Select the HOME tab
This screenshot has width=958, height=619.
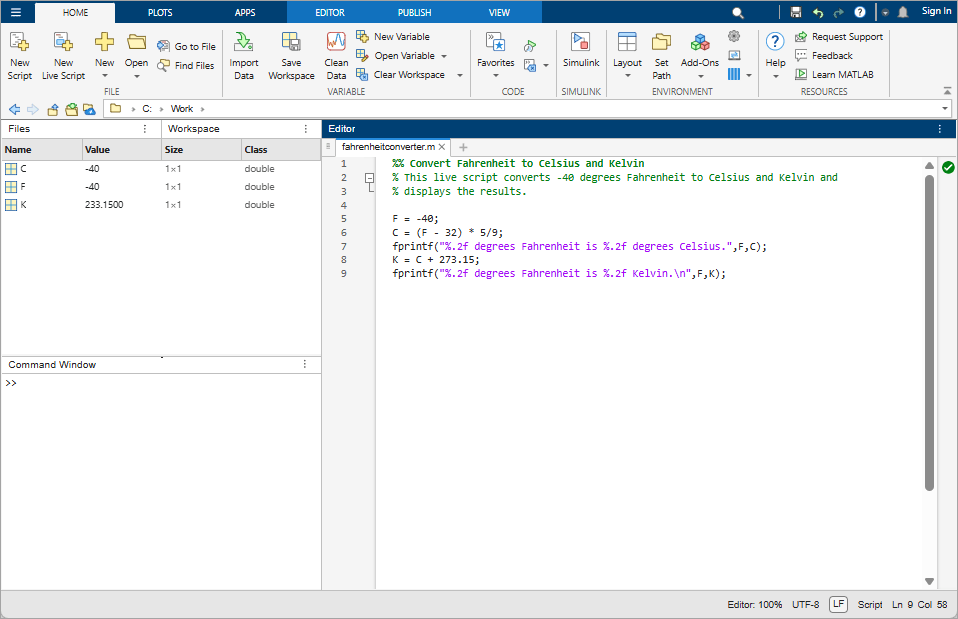pyautogui.click(x=75, y=12)
